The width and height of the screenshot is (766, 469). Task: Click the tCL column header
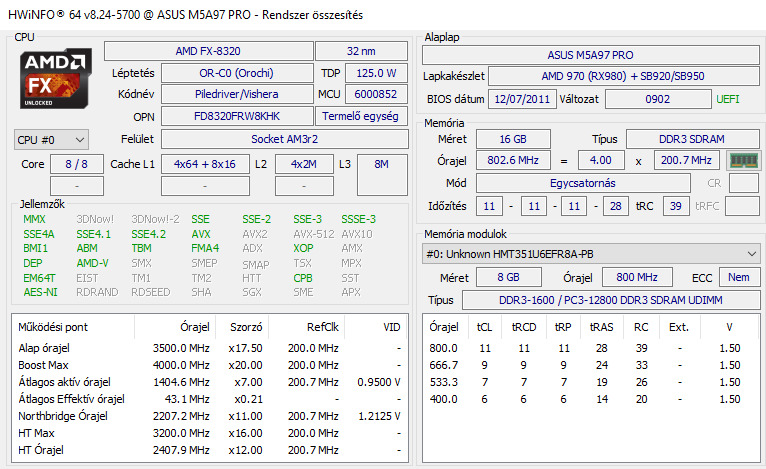[485, 327]
